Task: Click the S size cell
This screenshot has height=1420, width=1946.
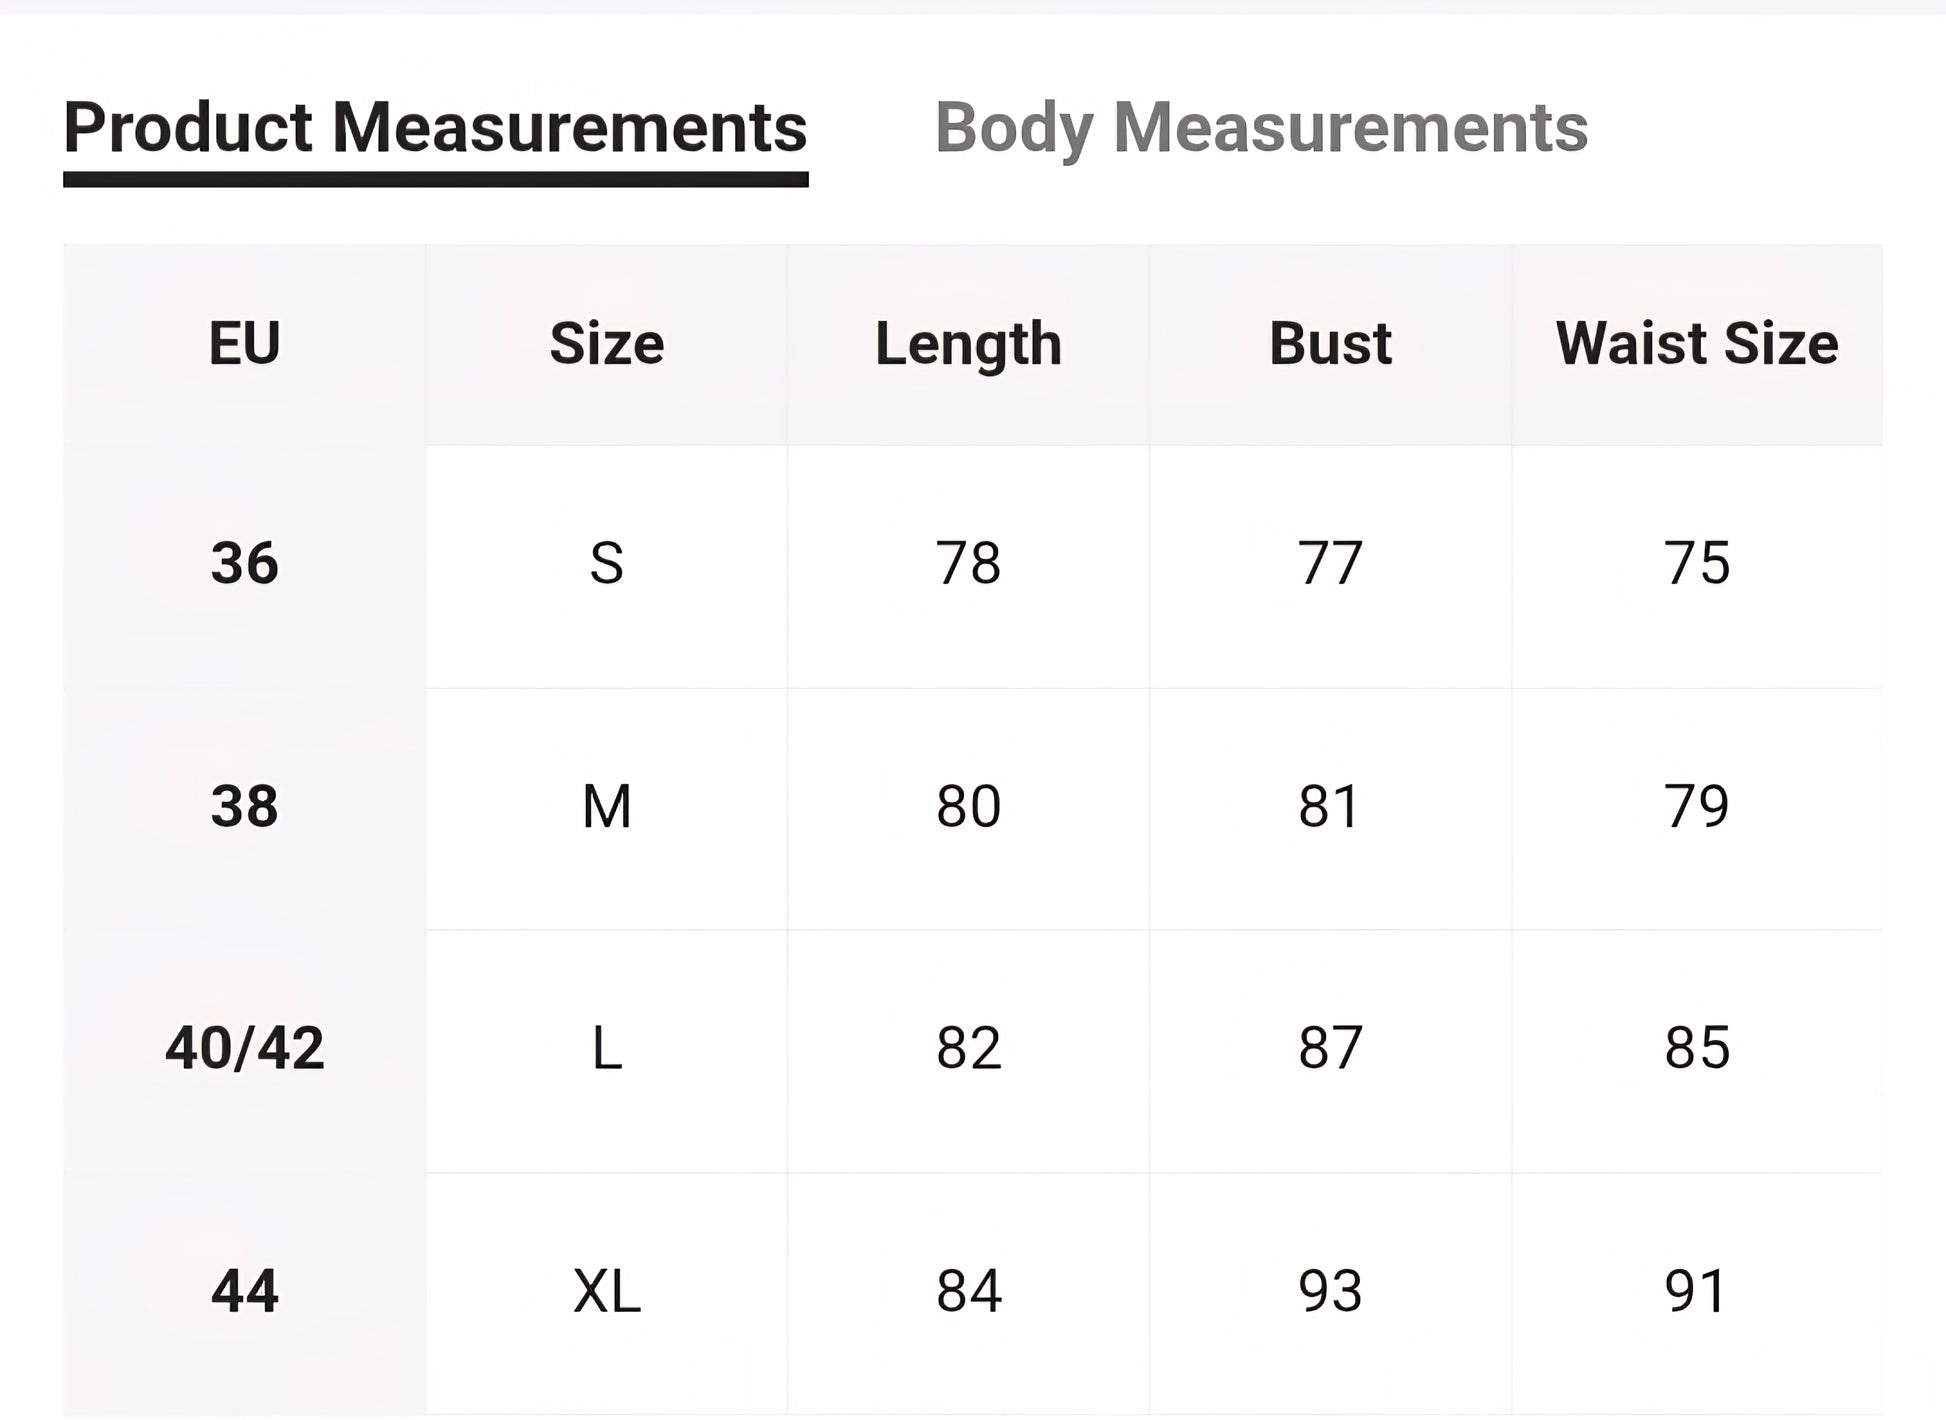Action: [x=606, y=563]
